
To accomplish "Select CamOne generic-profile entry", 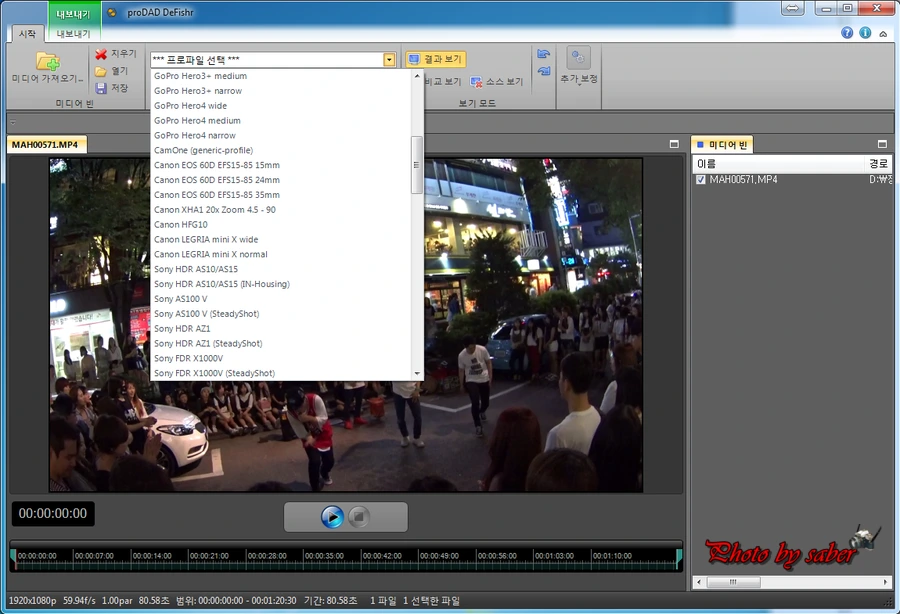I will [203, 150].
